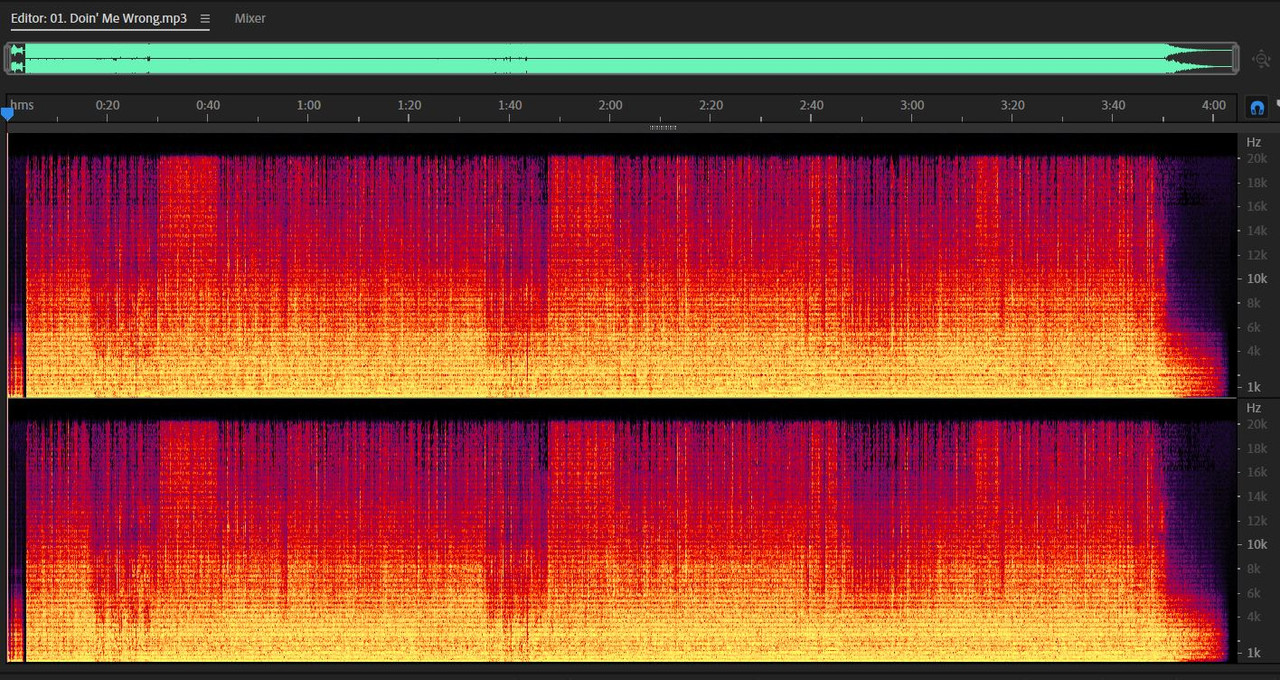Click 4k on the lower channel frequency scale

pyautogui.click(x=1253, y=617)
